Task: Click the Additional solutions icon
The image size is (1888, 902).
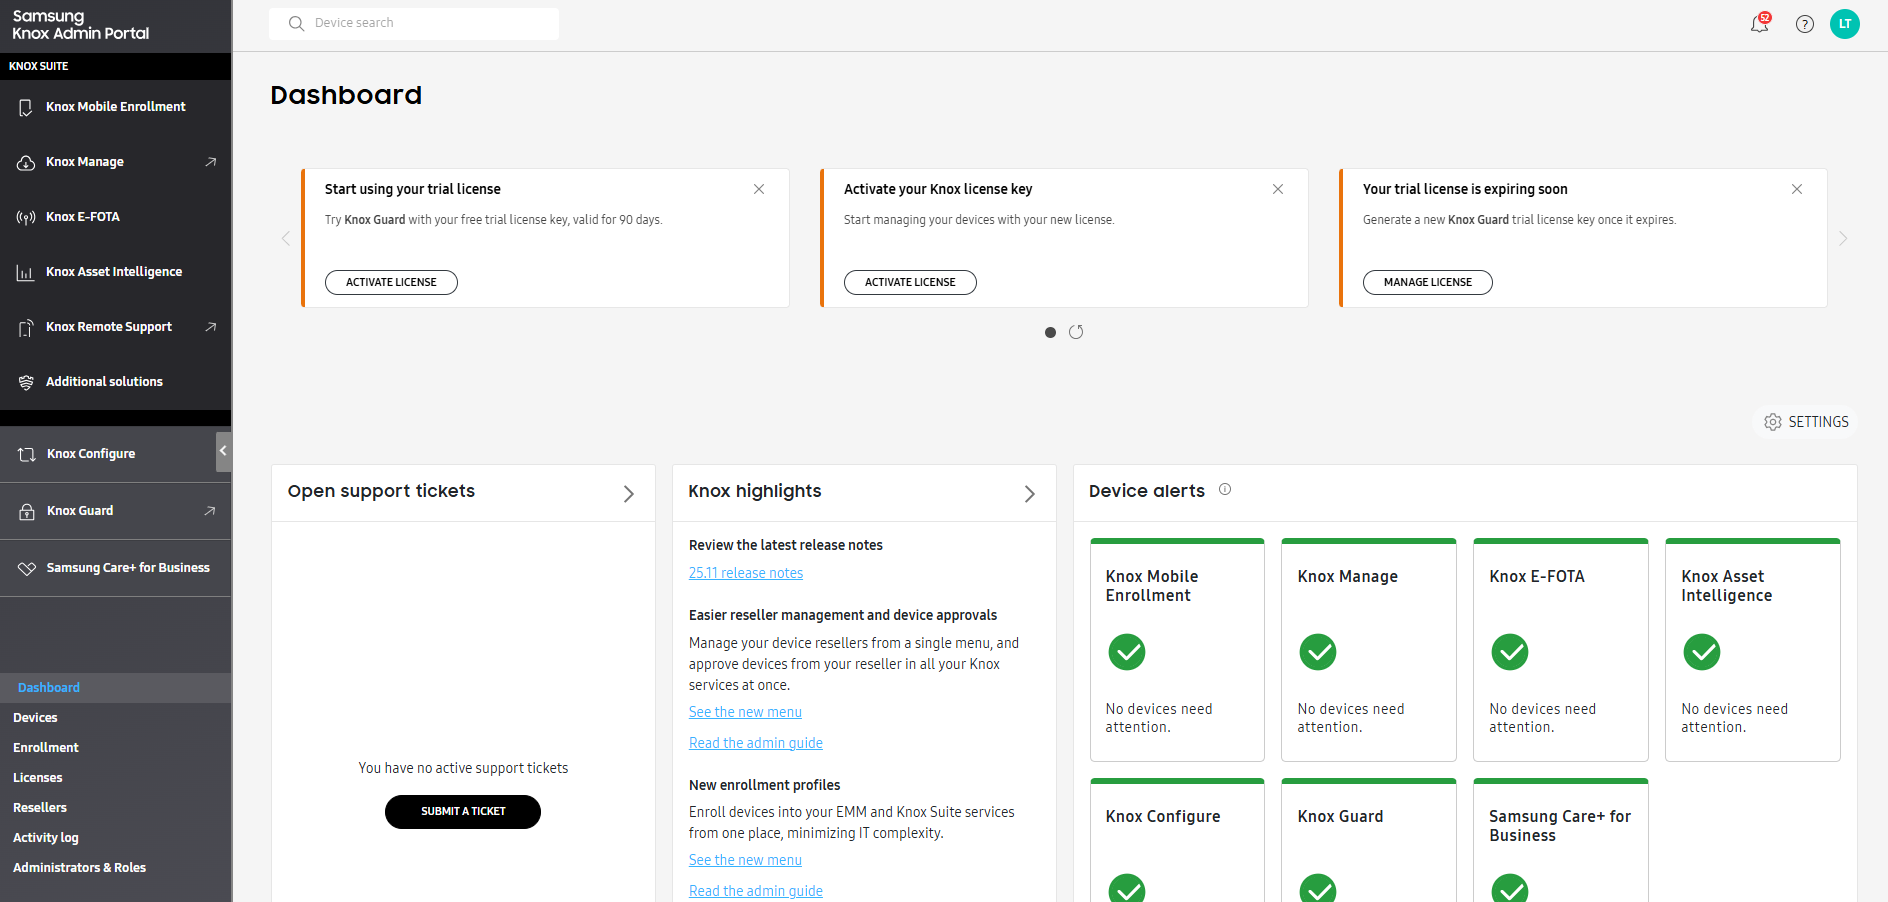Action: click(x=26, y=382)
